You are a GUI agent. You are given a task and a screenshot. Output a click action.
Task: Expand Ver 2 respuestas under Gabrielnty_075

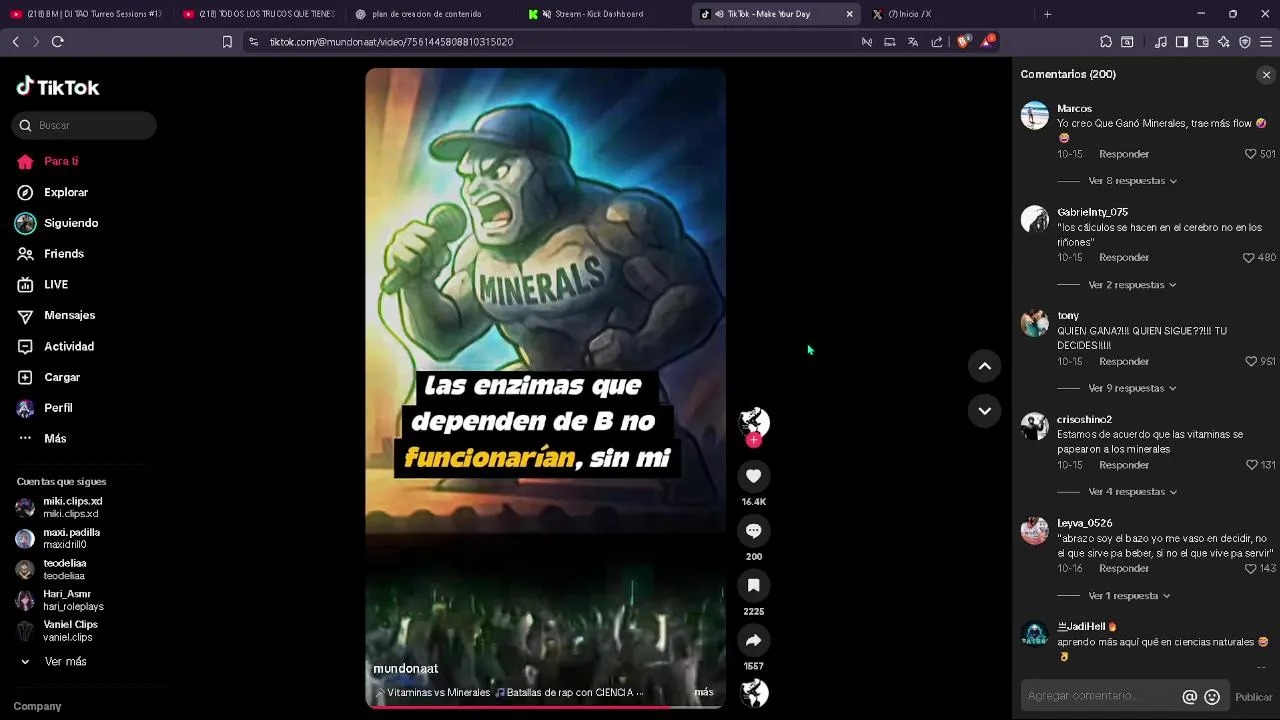pos(1132,285)
